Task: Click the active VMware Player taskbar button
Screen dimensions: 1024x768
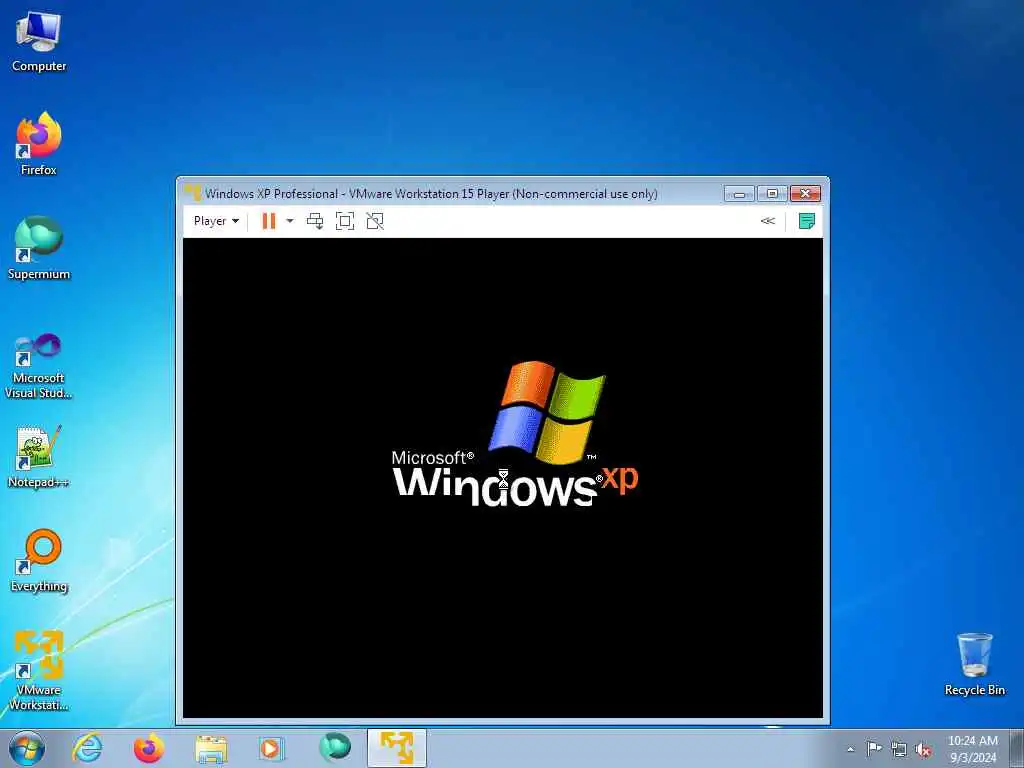Action: click(396, 748)
